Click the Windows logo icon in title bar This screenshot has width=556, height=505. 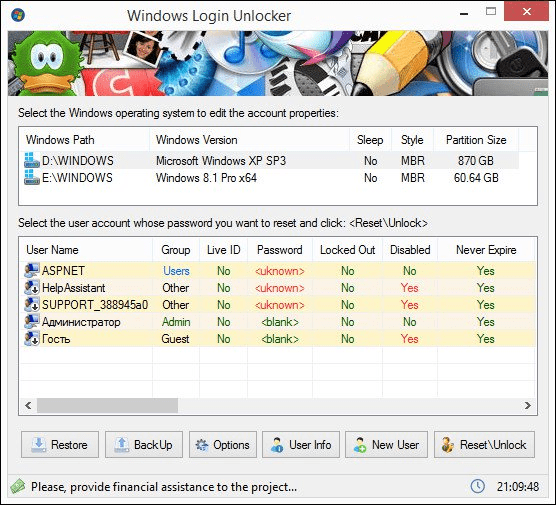tap(18, 15)
